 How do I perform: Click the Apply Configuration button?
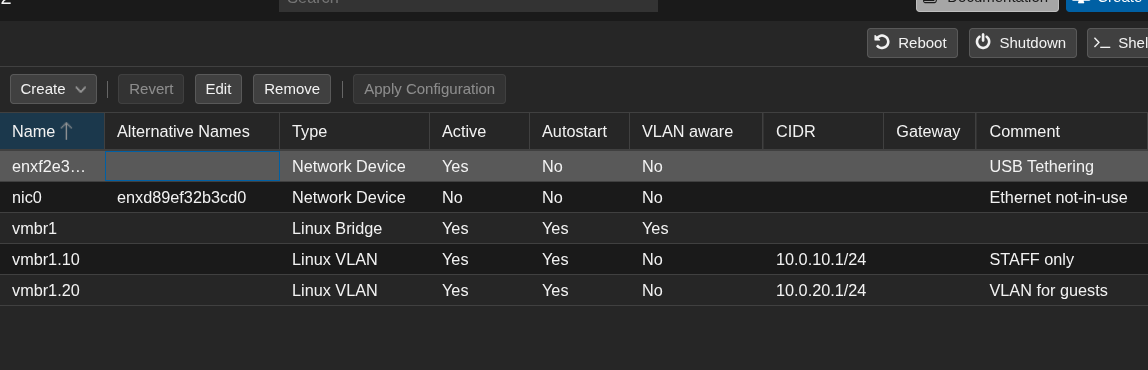click(429, 89)
